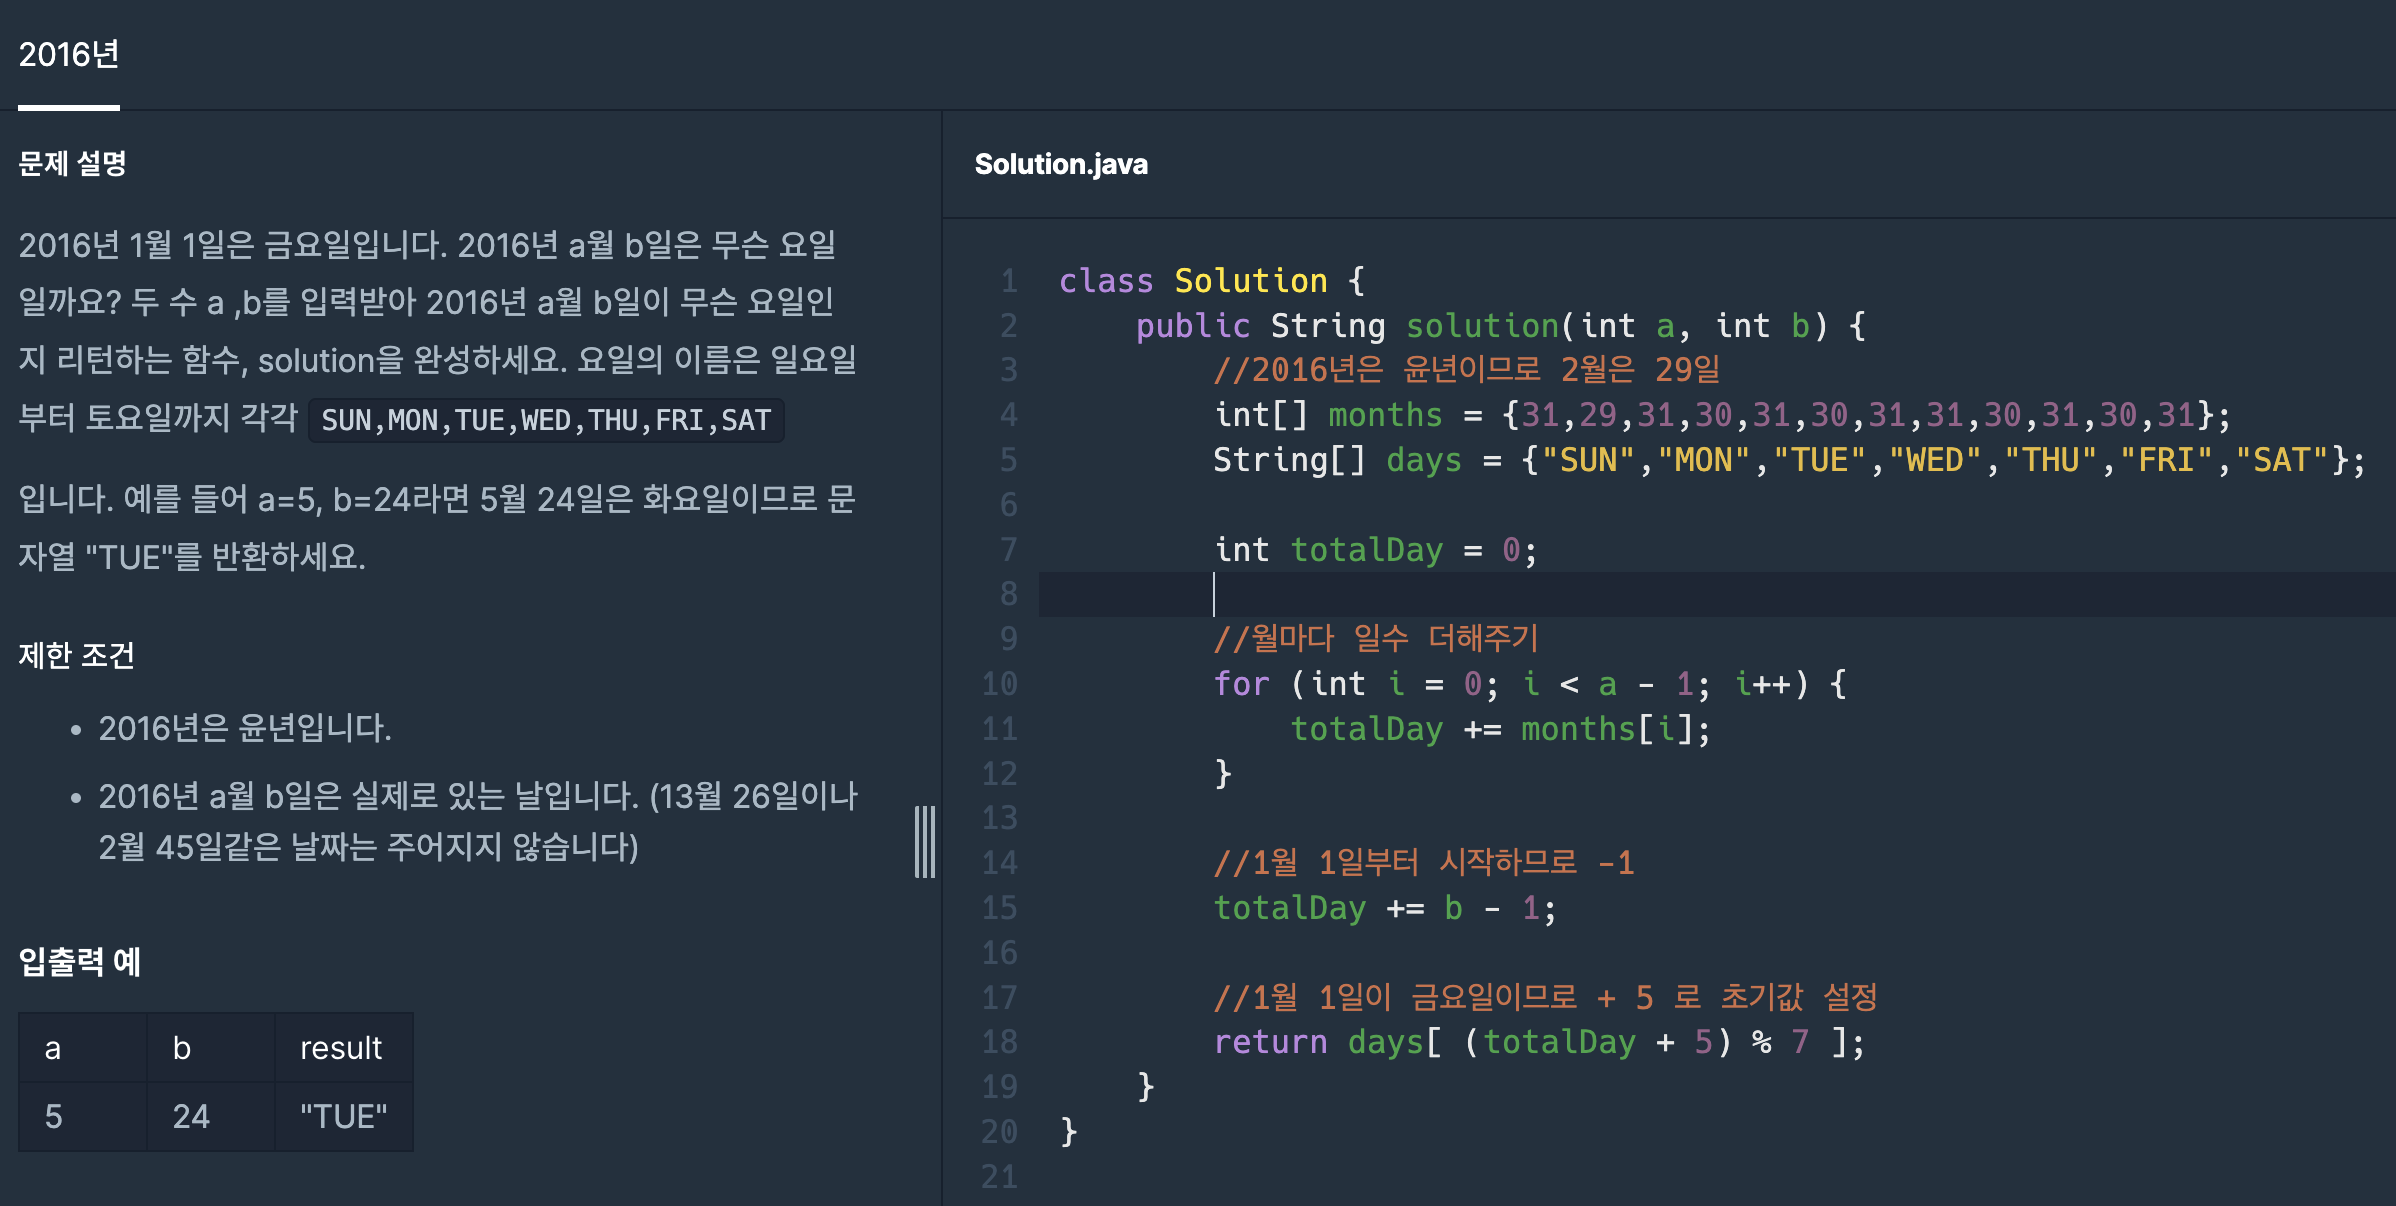Click 'totalDay += b - 1;' line
This screenshot has height=1206, width=2396.
(x=1385, y=908)
